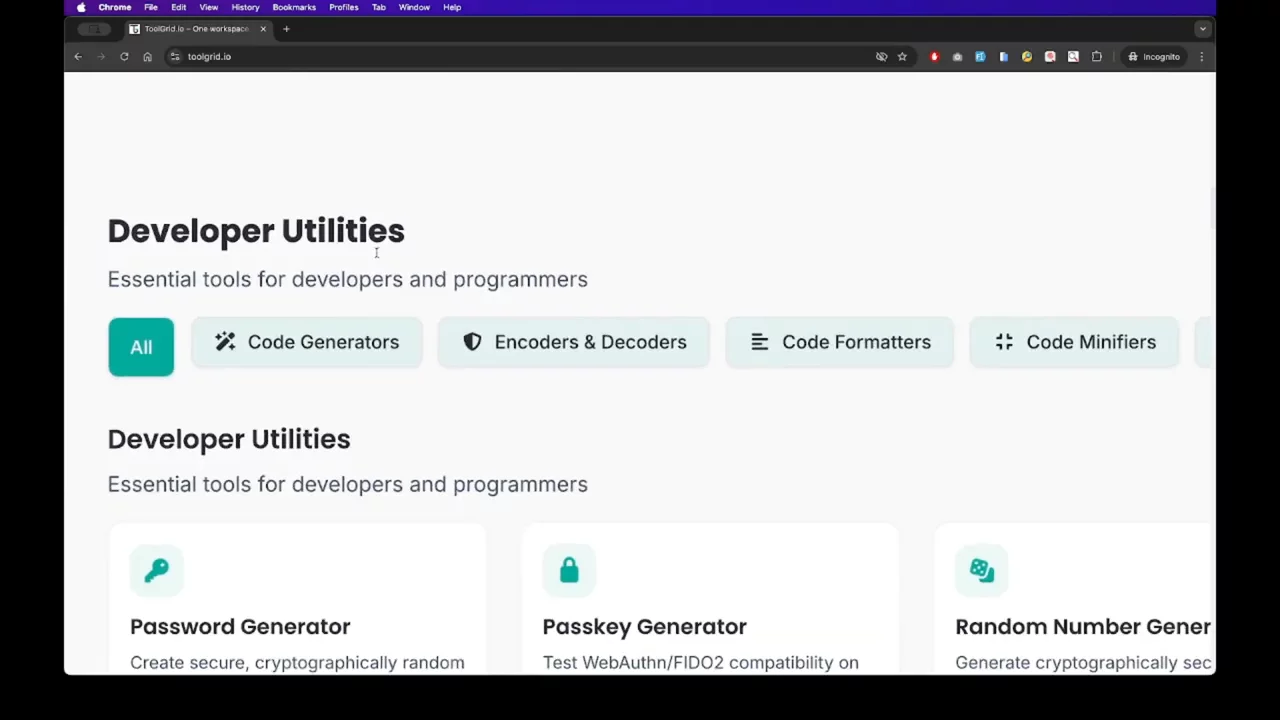1280x720 pixels.
Task: Select the ToolGrid.io browser tab
Action: coord(197,29)
